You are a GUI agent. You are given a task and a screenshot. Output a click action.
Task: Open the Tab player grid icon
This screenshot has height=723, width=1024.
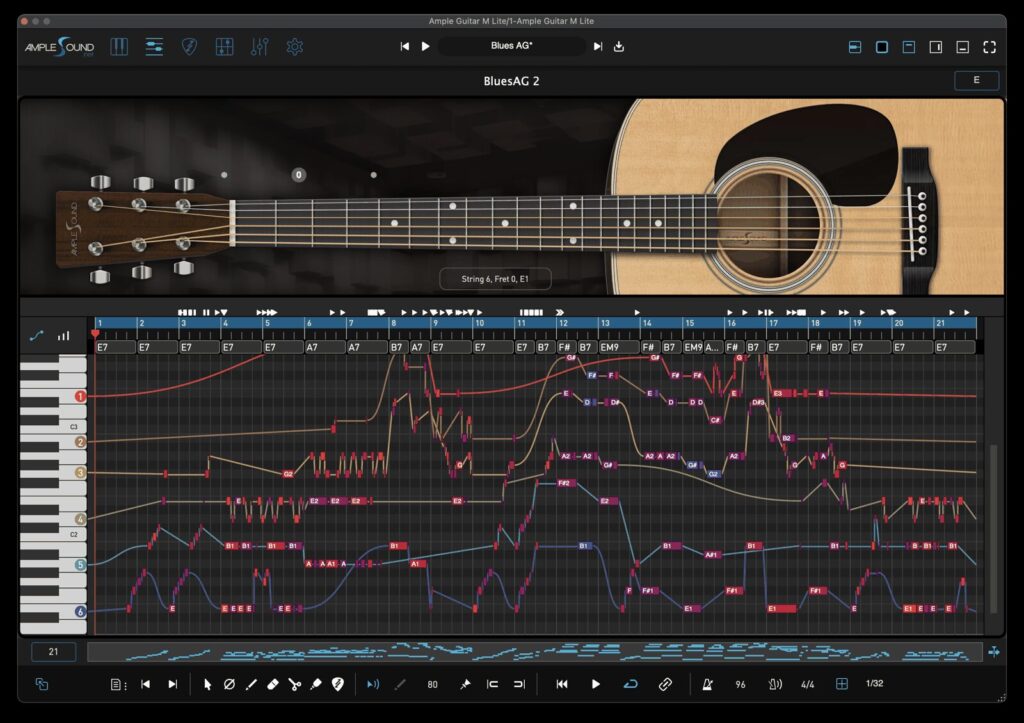[224, 47]
